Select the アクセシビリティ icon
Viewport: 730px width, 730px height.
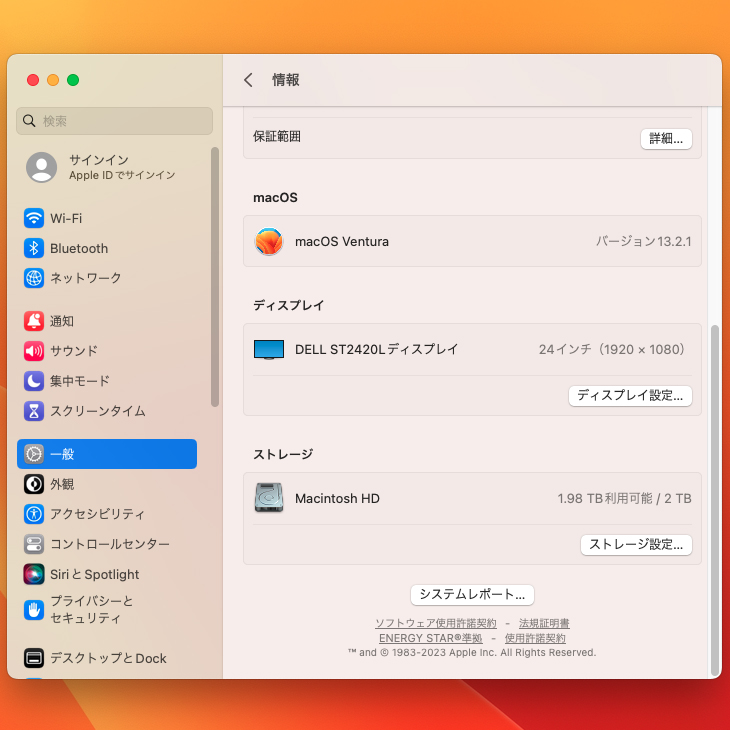pos(34,514)
